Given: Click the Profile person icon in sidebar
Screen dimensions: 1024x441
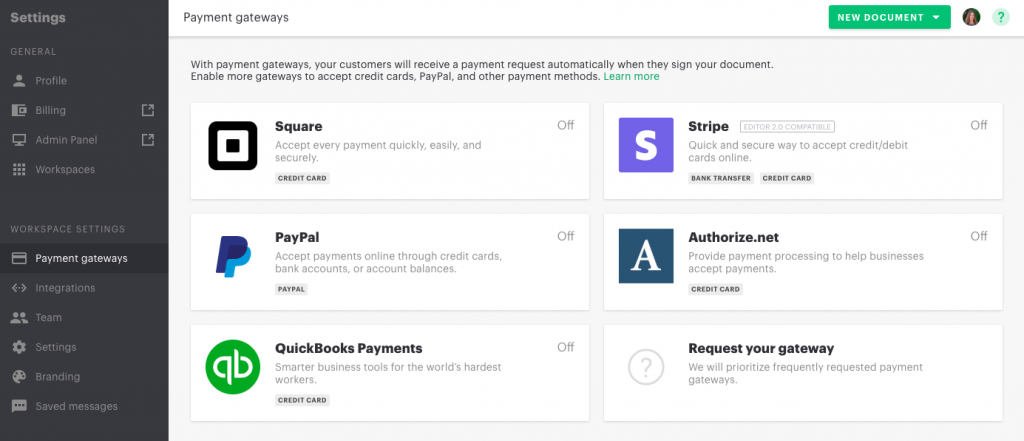Looking at the screenshot, I should [20, 80].
